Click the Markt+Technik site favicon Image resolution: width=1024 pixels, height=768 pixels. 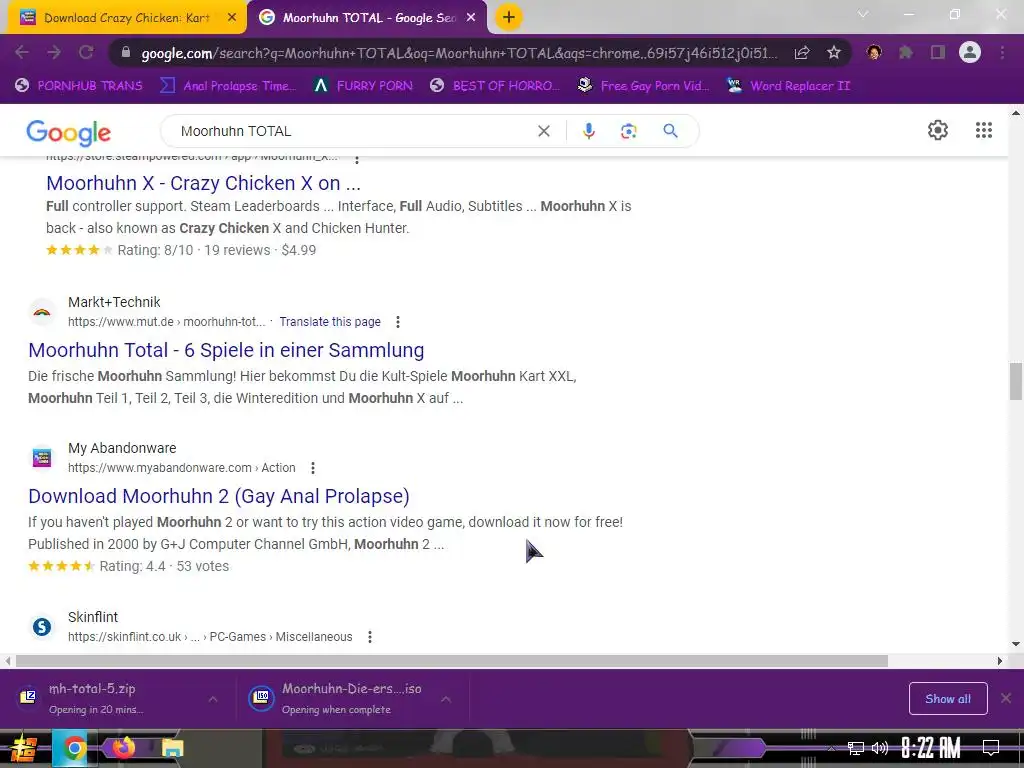pos(42,312)
